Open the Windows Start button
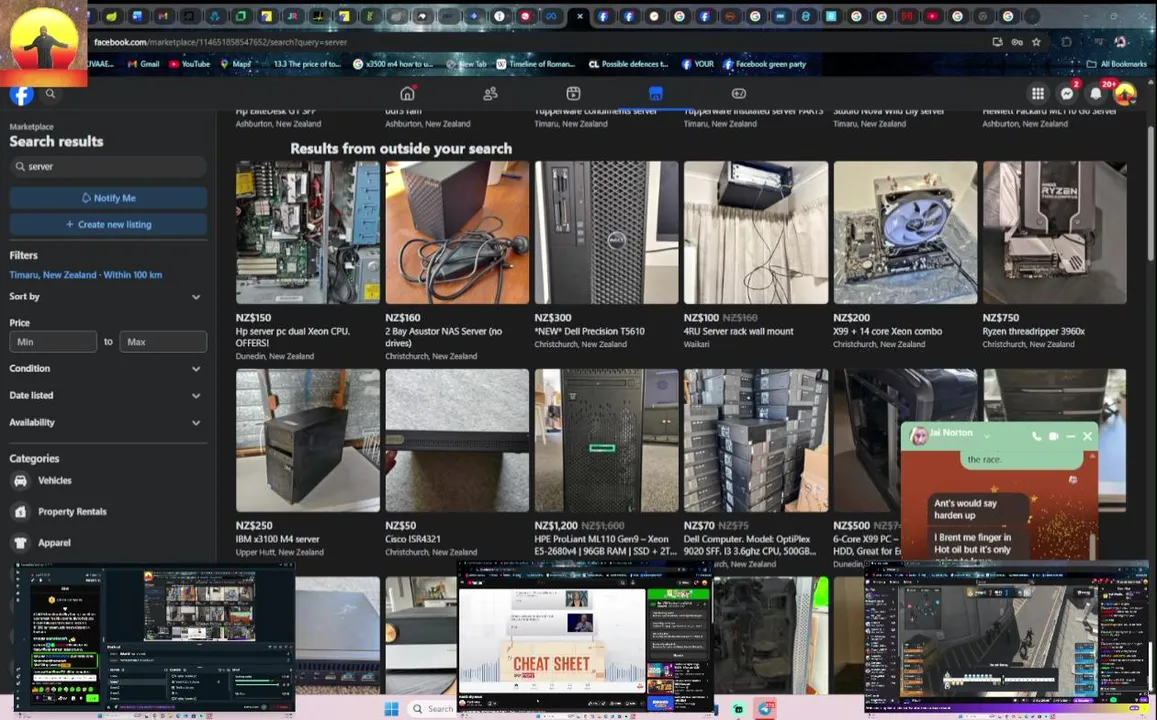 391,708
